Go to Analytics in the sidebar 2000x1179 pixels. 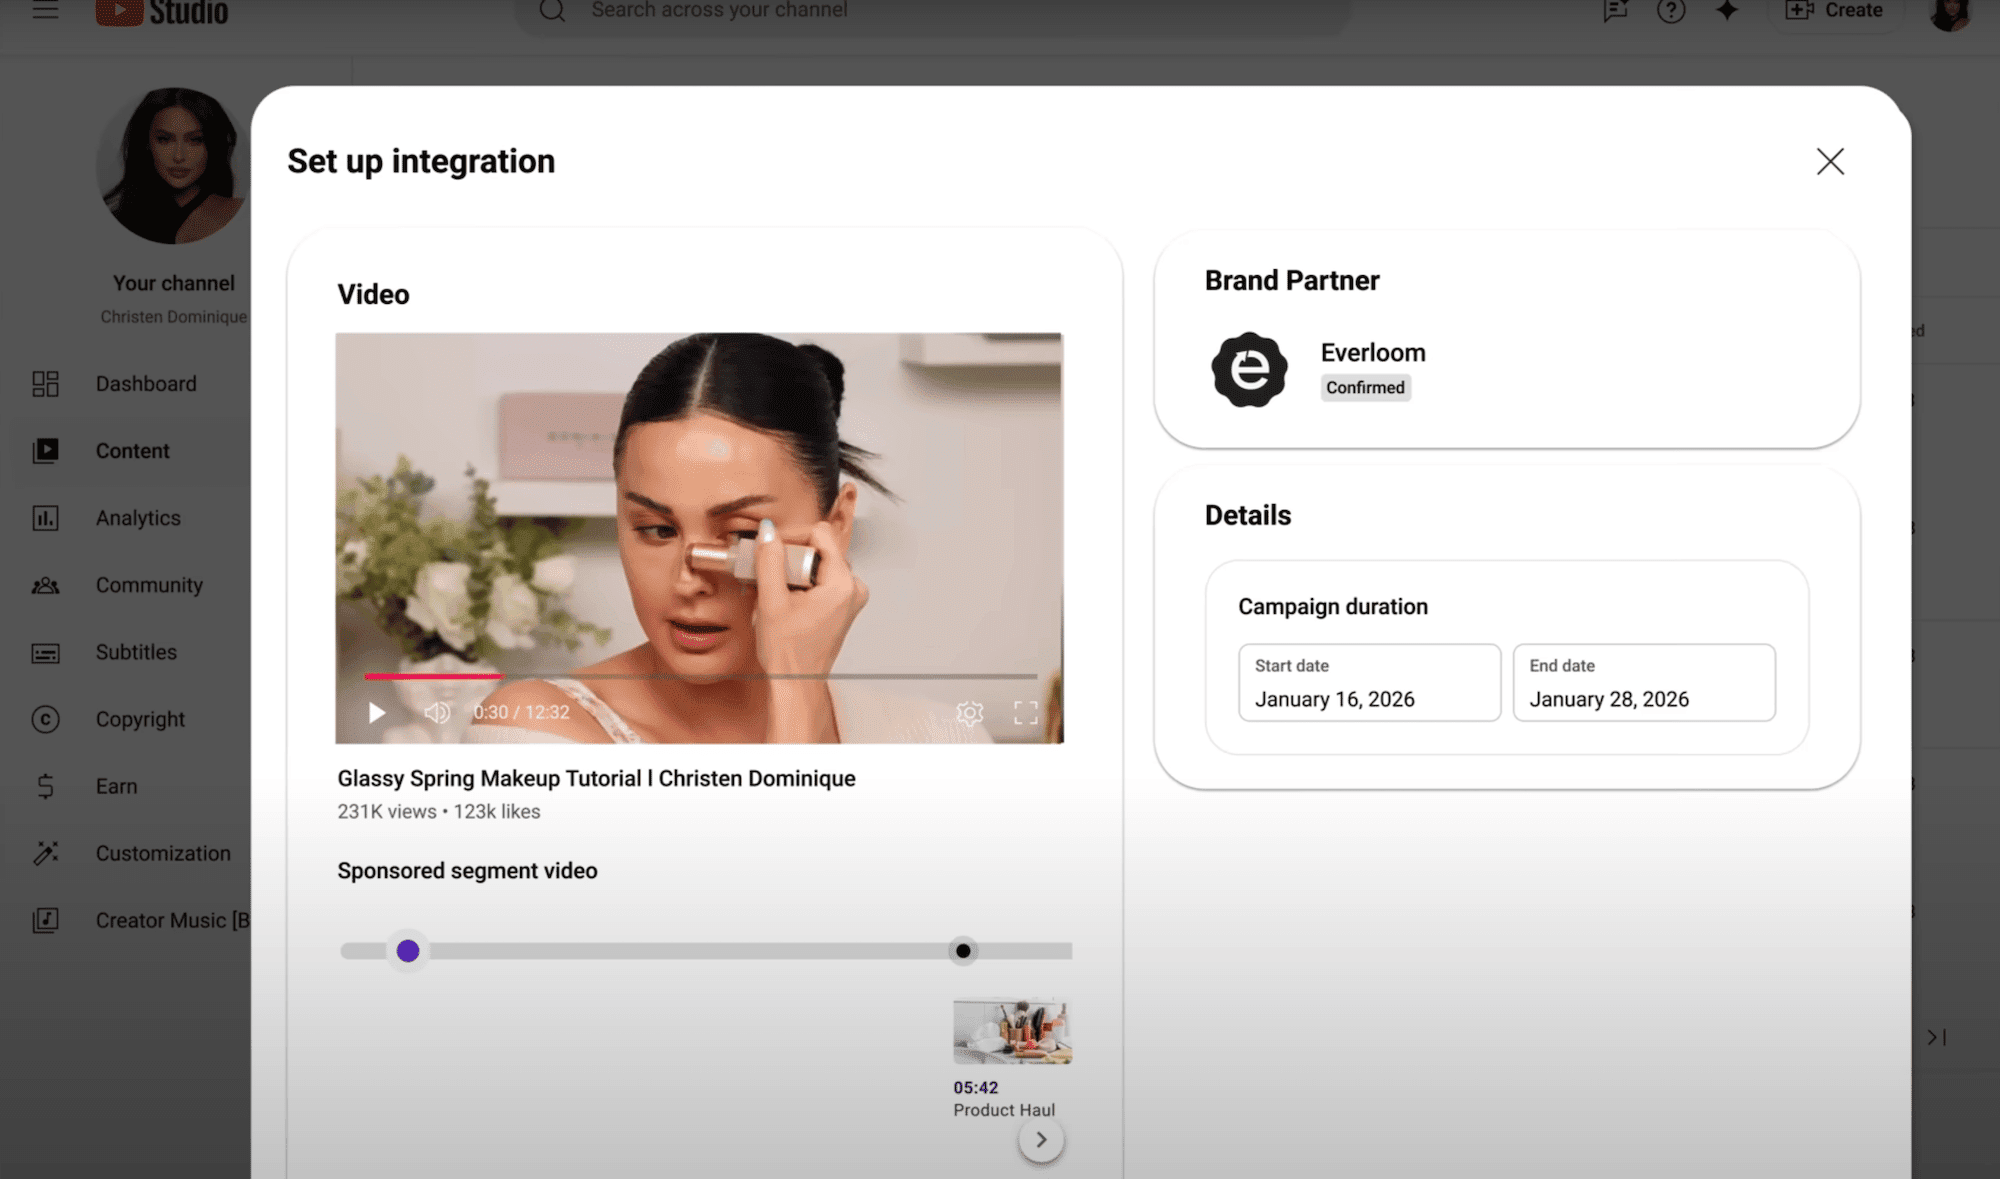(138, 518)
